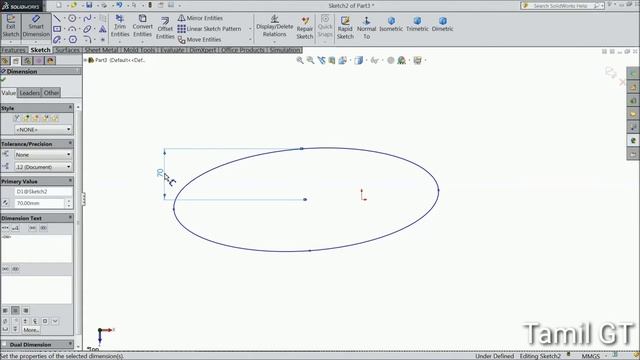The width and height of the screenshot is (640, 360).
Task: Collapse the Primary Value section
Action: click(70, 180)
